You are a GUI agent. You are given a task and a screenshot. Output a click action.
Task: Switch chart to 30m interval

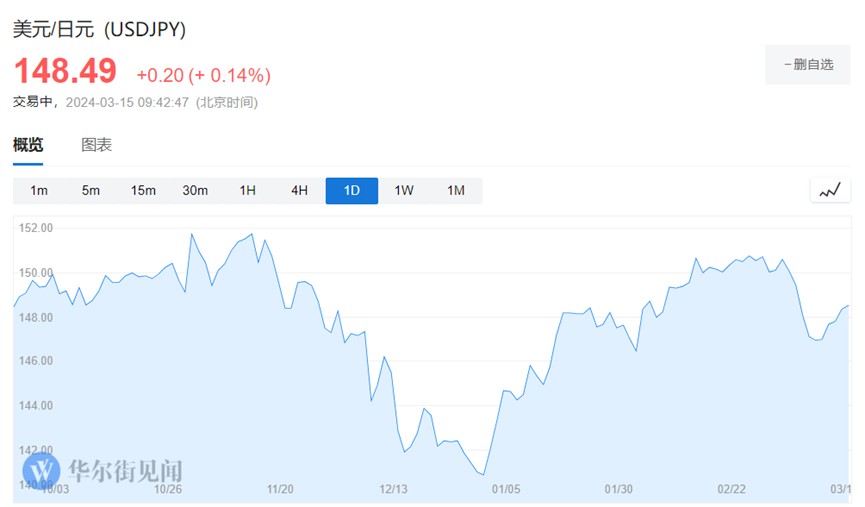195,191
